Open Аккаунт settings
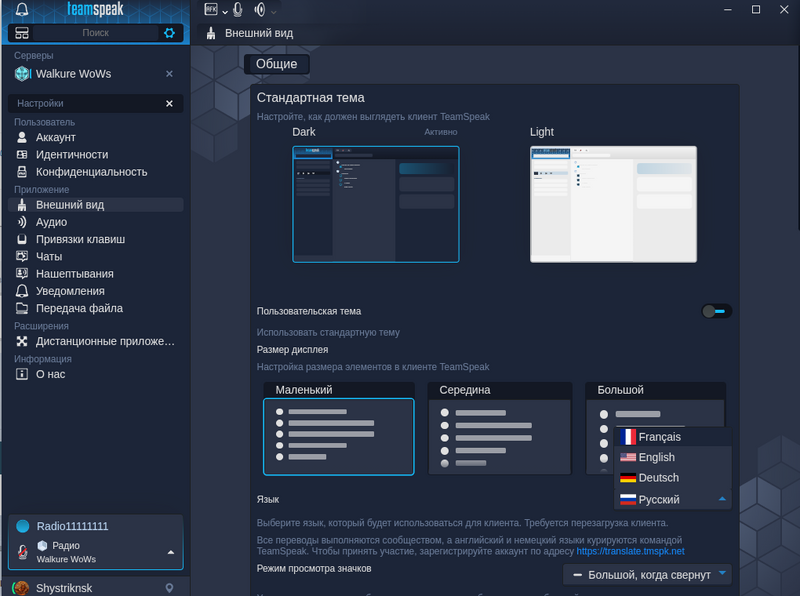Image resolution: width=800 pixels, height=596 pixels. tap(95, 137)
